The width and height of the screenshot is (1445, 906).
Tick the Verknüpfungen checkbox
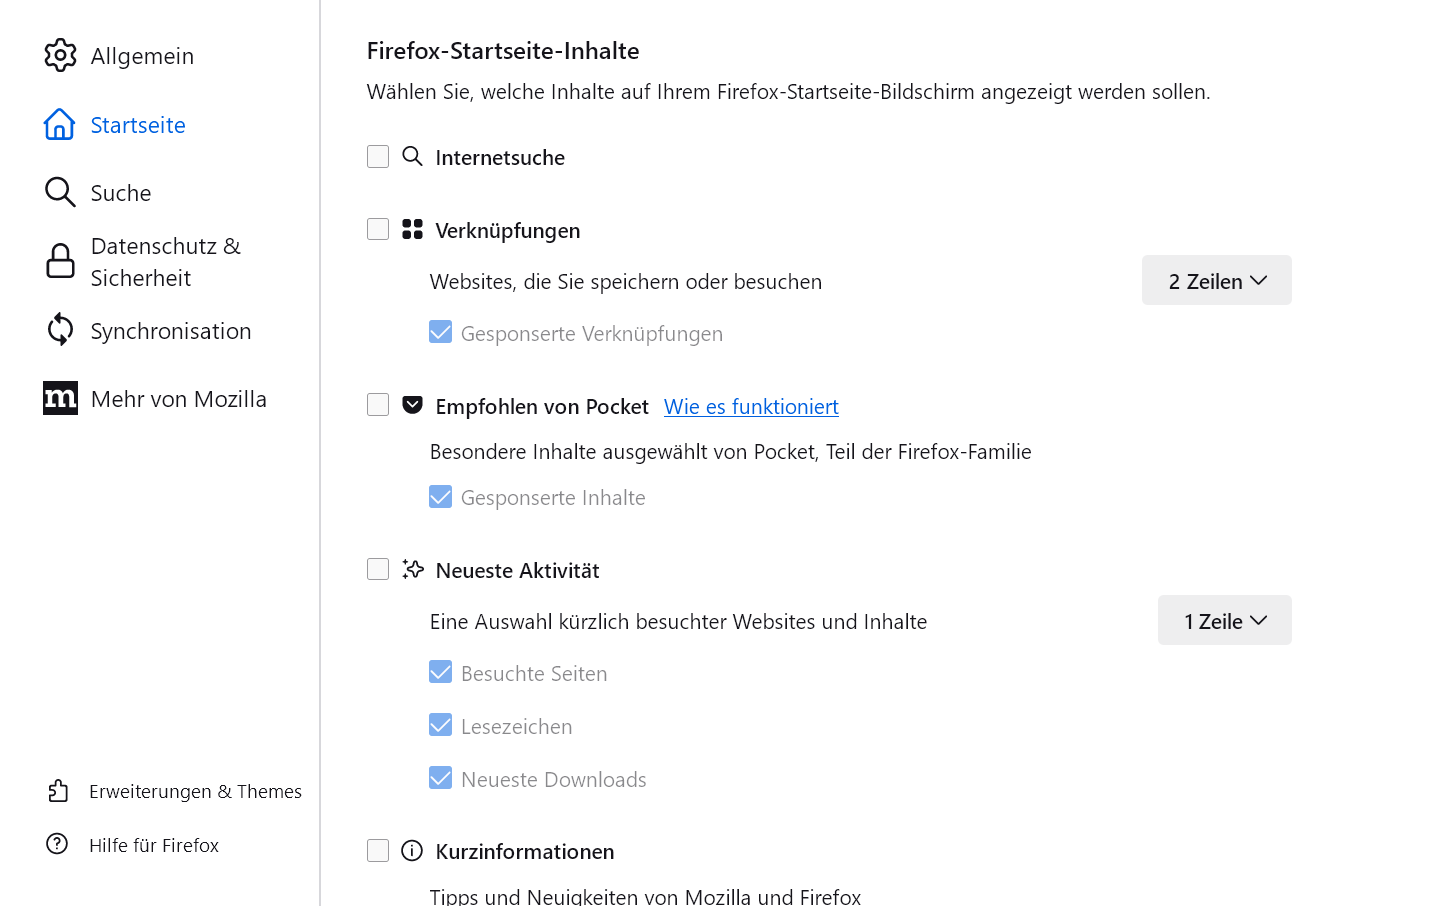coord(378,230)
